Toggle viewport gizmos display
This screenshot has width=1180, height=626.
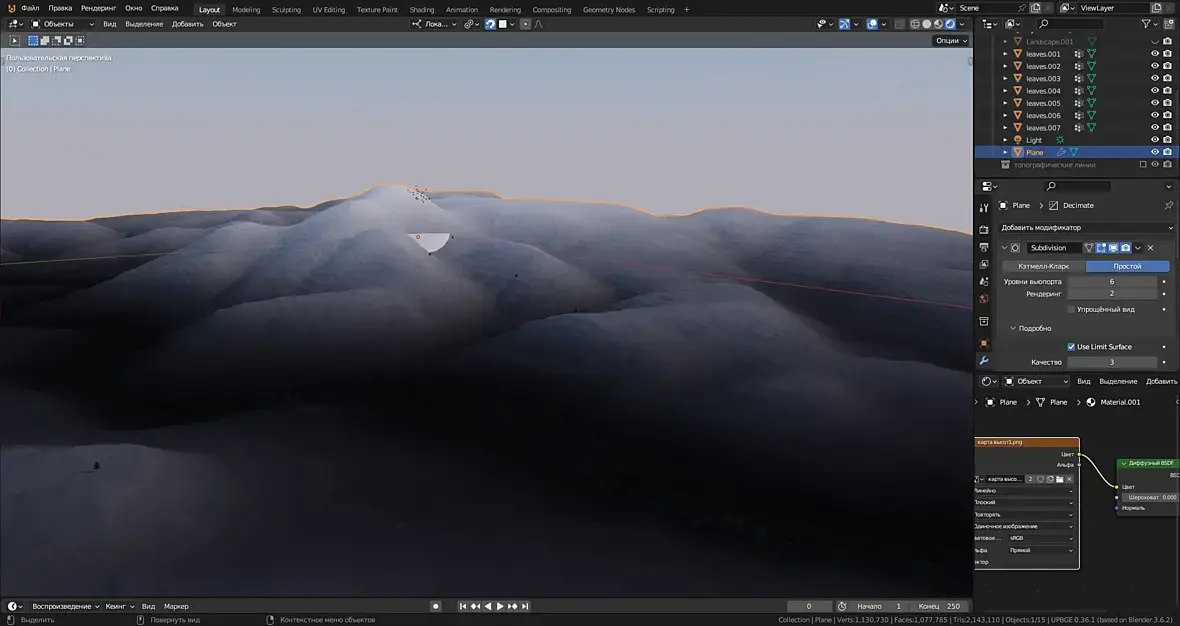click(844, 24)
